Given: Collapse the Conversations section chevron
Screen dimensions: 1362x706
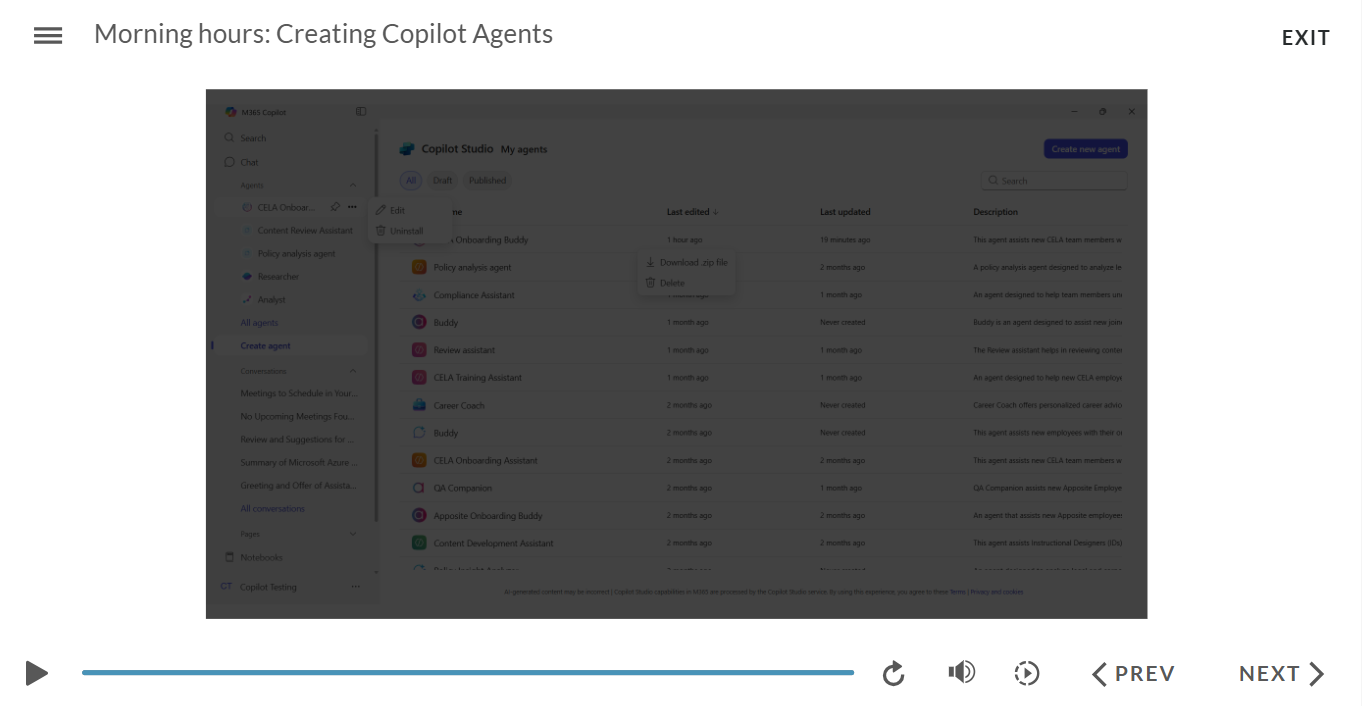Looking at the screenshot, I should click(352, 371).
